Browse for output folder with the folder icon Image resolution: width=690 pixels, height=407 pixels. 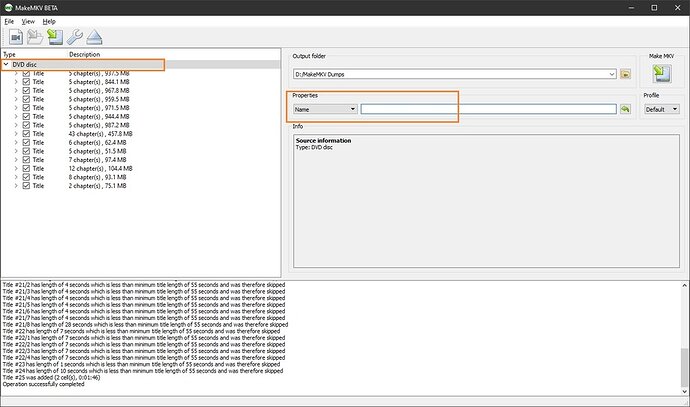coord(625,74)
